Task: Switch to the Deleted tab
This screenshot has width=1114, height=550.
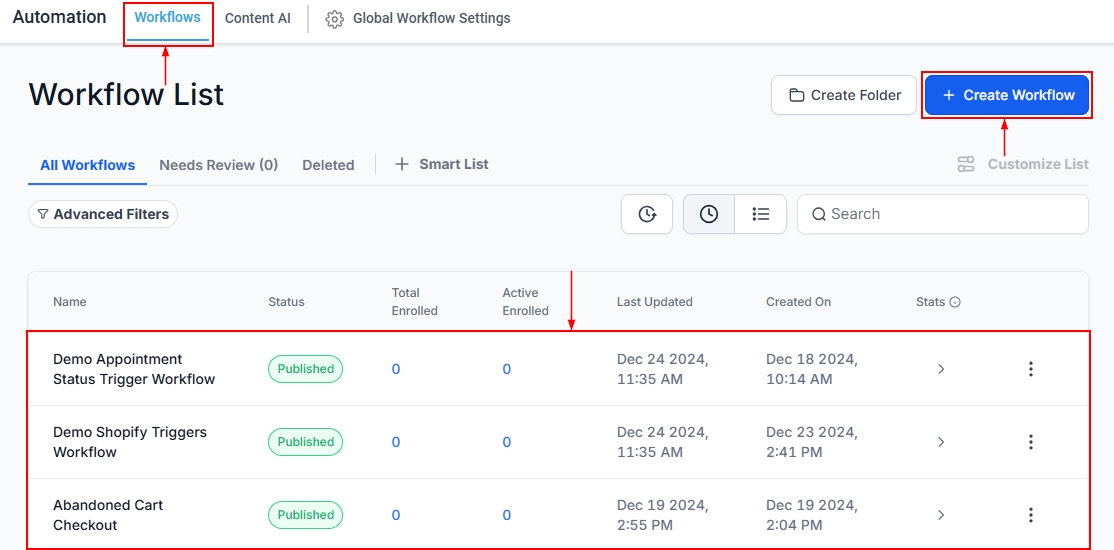Action: tap(328, 165)
